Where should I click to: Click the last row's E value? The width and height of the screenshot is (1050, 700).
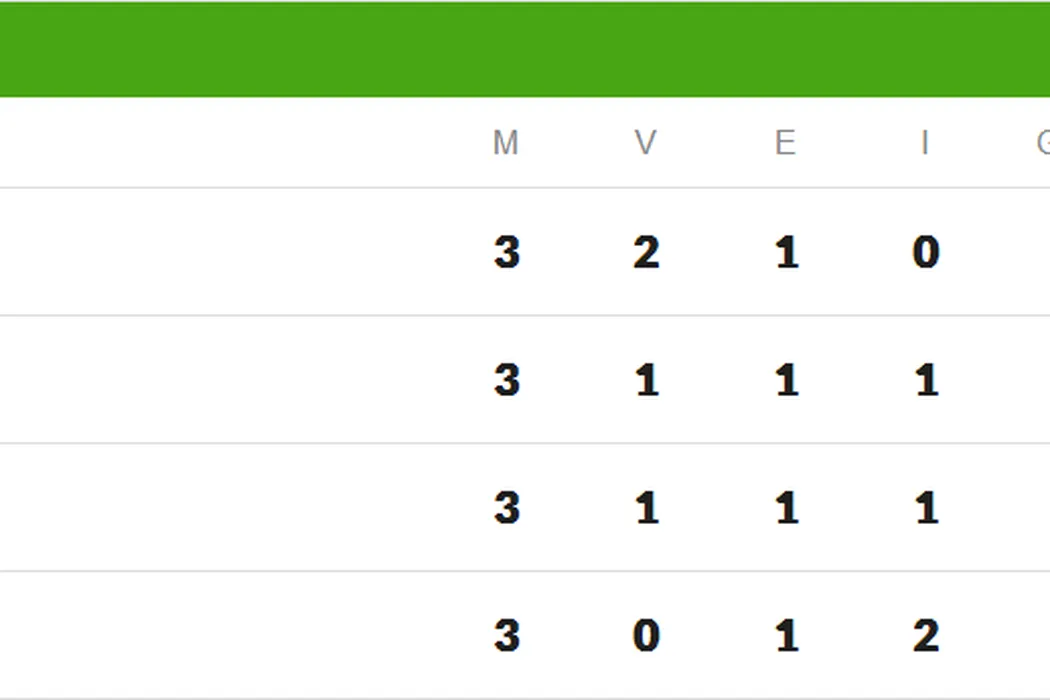click(x=787, y=636)
